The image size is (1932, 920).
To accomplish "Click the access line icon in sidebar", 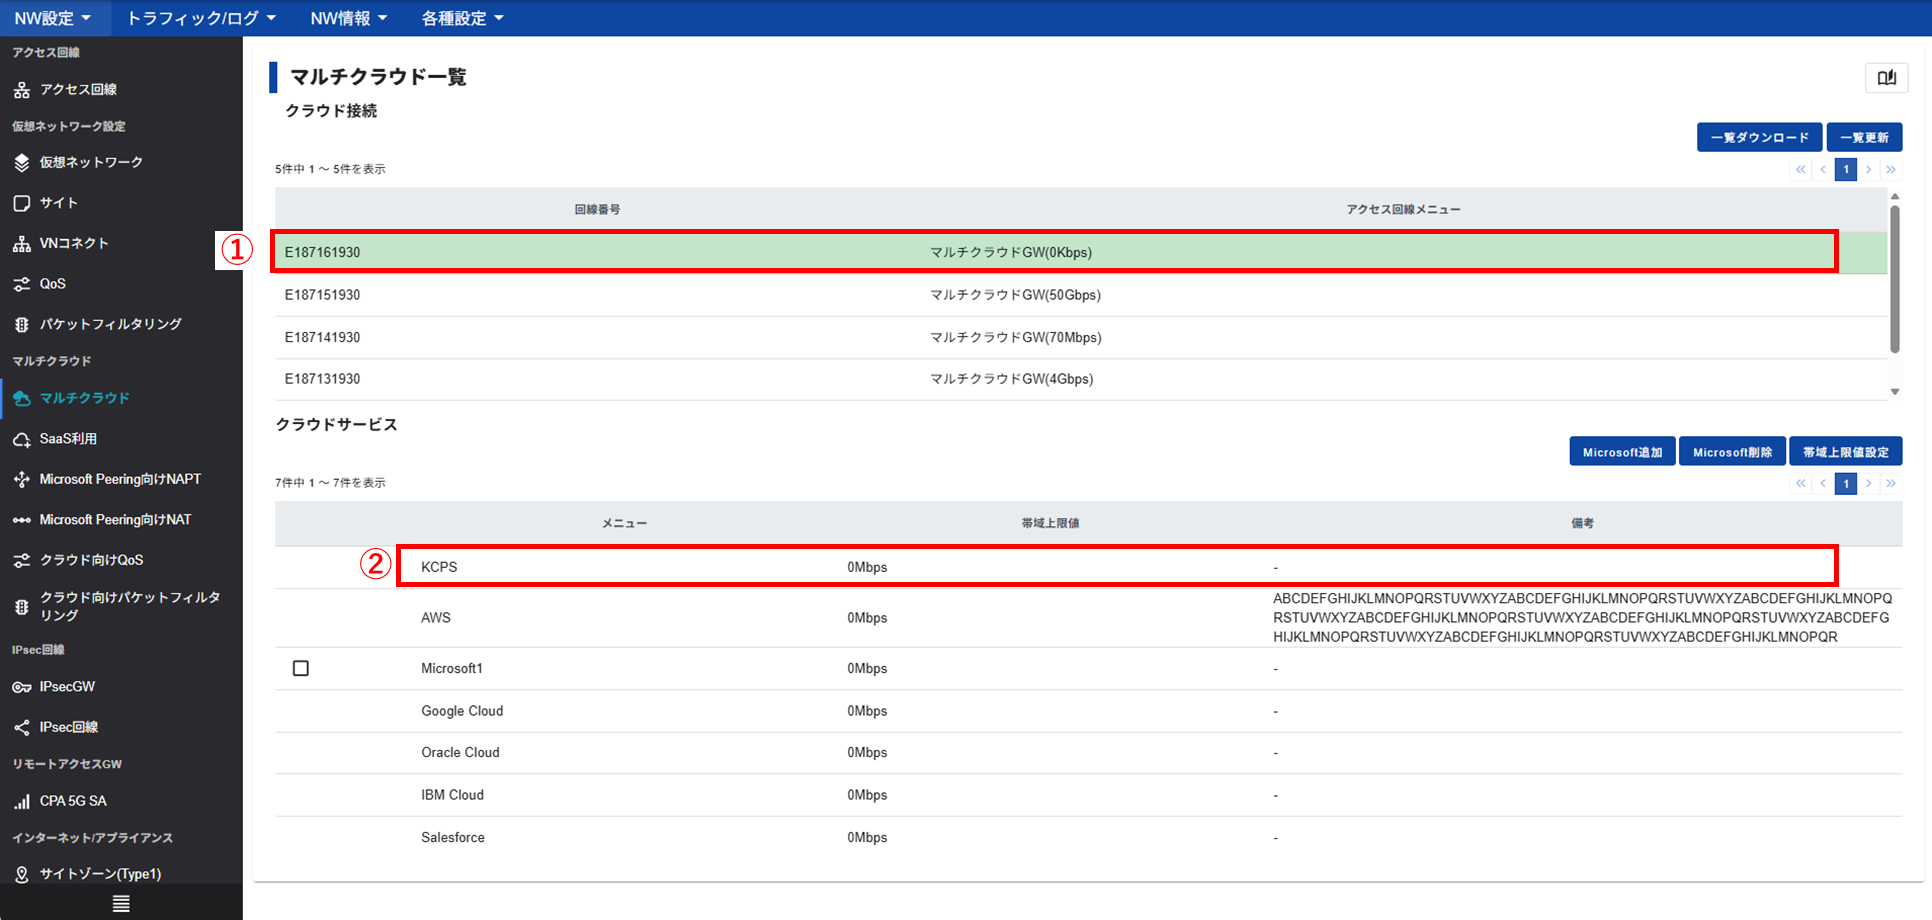I will pos(21,90).
